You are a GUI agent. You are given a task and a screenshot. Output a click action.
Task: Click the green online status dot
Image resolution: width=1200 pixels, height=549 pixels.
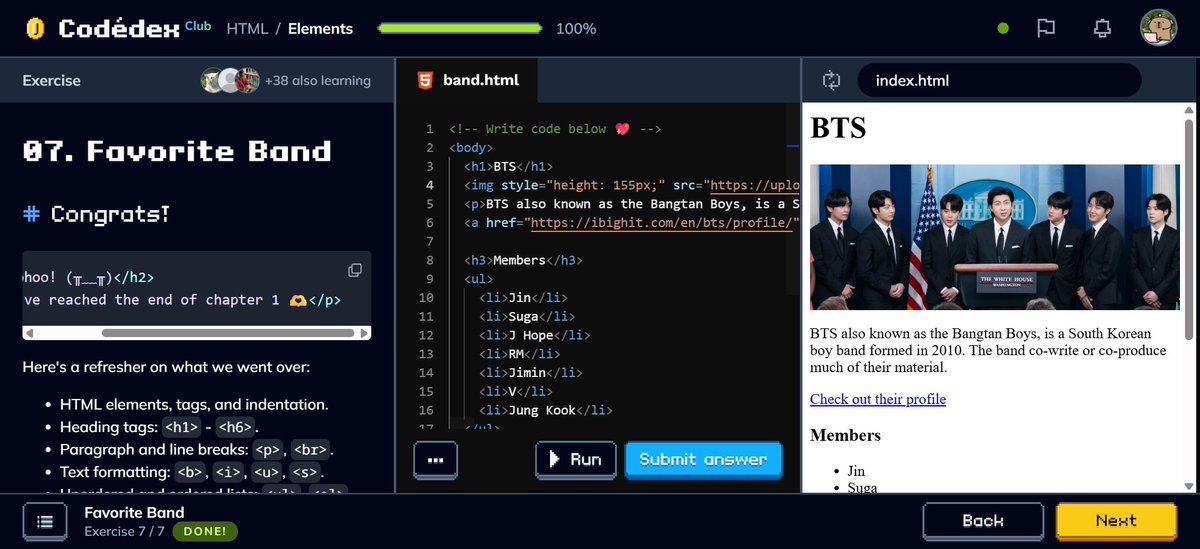[1003, 29]
